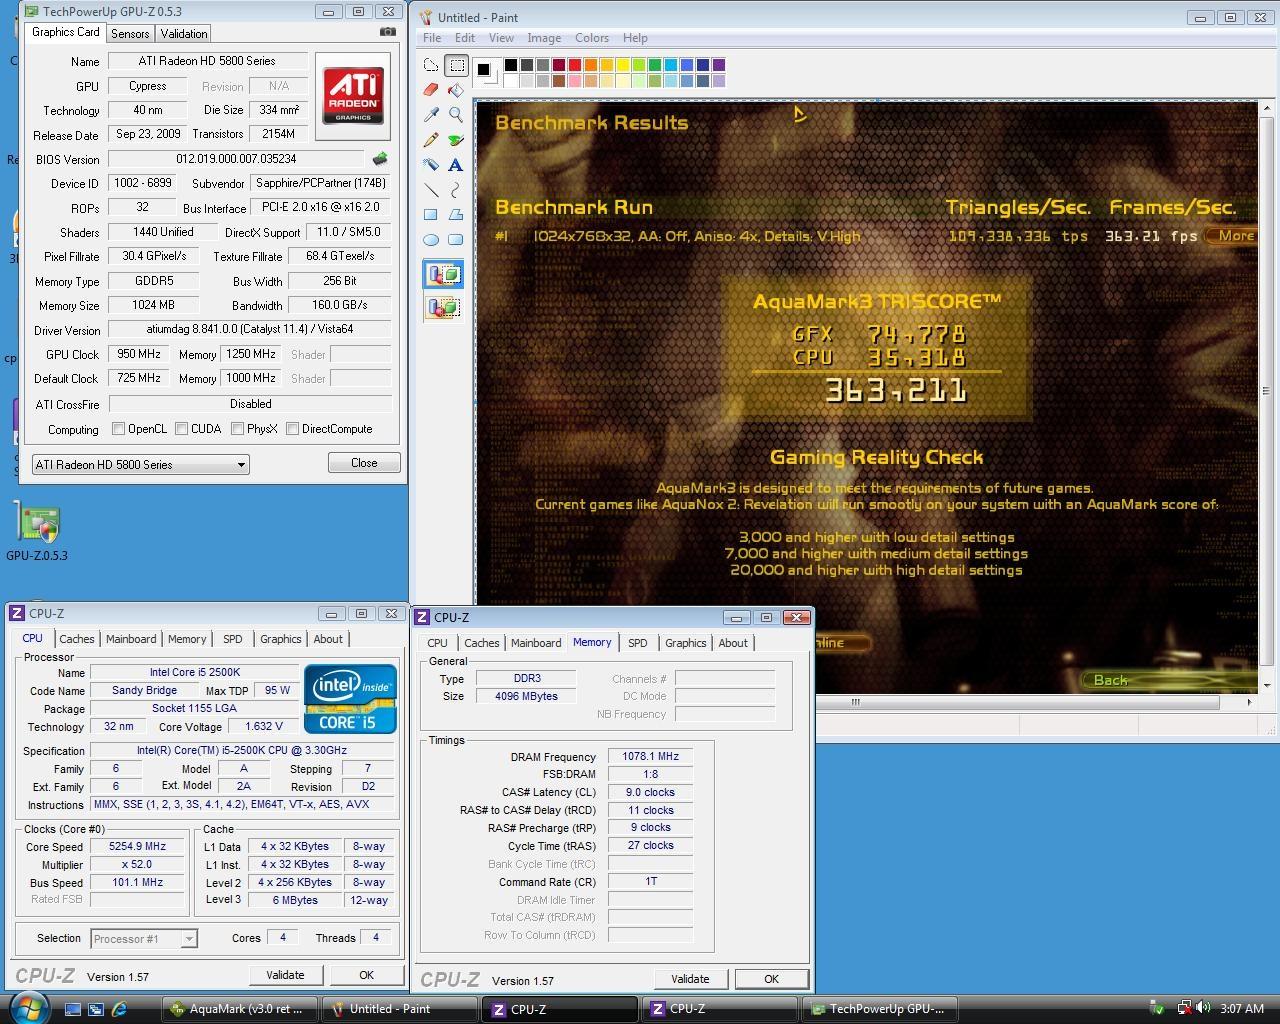Image resolution: width=1280 pixels, height=1024 pixels.
Task: Enable the DirectCompute checkbox in GPU-Z
Action: click(293, 429)
